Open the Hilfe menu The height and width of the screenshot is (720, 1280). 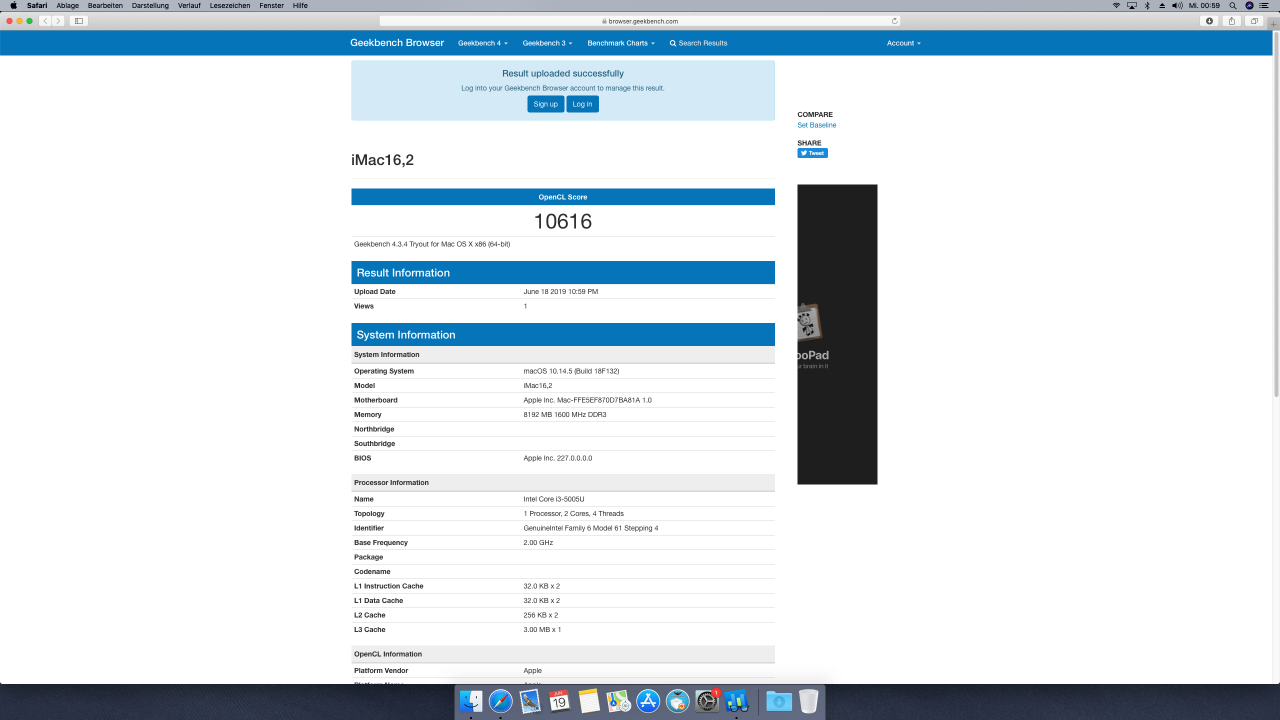pyautogui.click(x=300, y=5)
